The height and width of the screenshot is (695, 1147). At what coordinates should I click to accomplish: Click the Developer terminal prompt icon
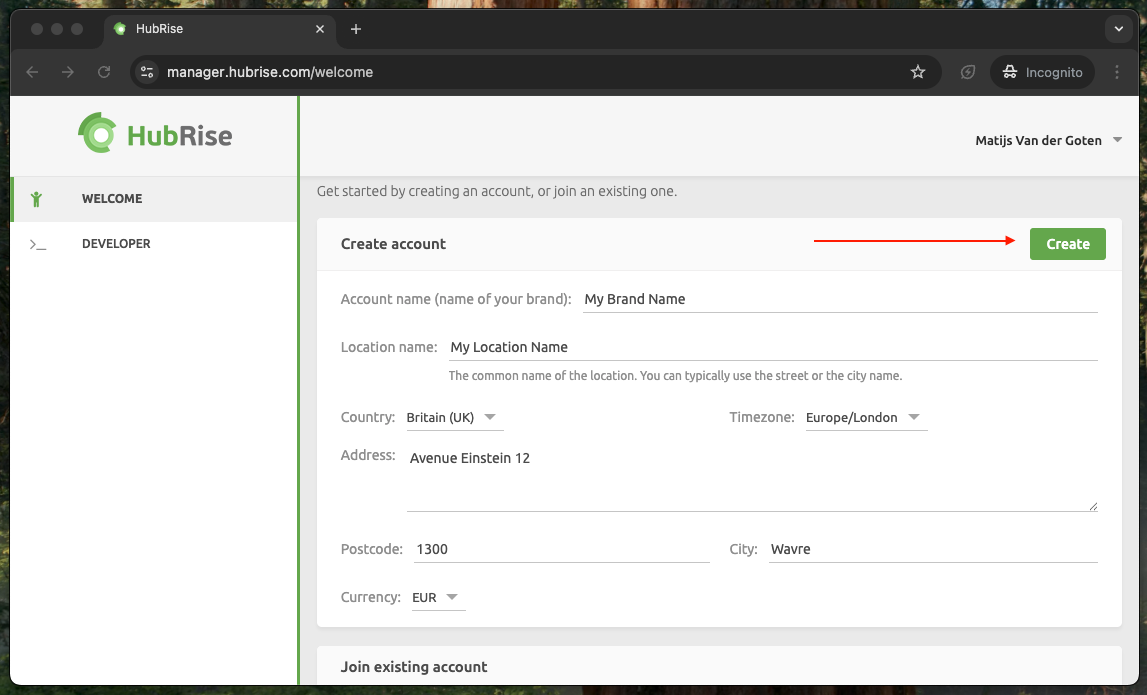(38, 244)
